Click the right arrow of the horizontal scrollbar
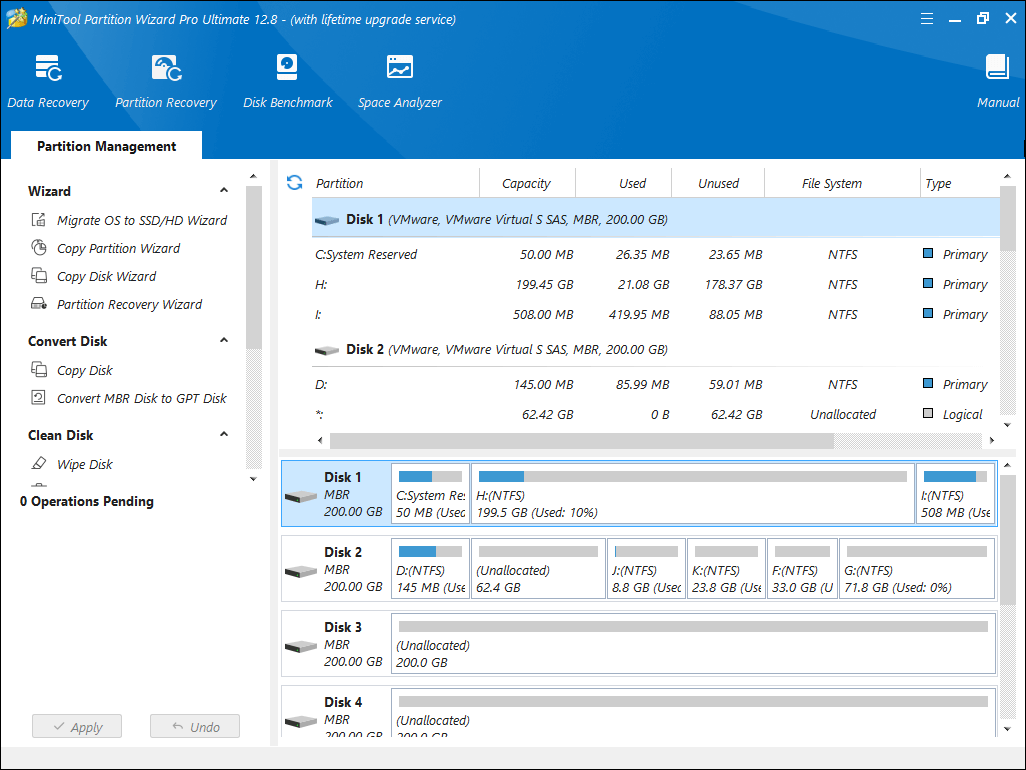 [x=992, y=440]
